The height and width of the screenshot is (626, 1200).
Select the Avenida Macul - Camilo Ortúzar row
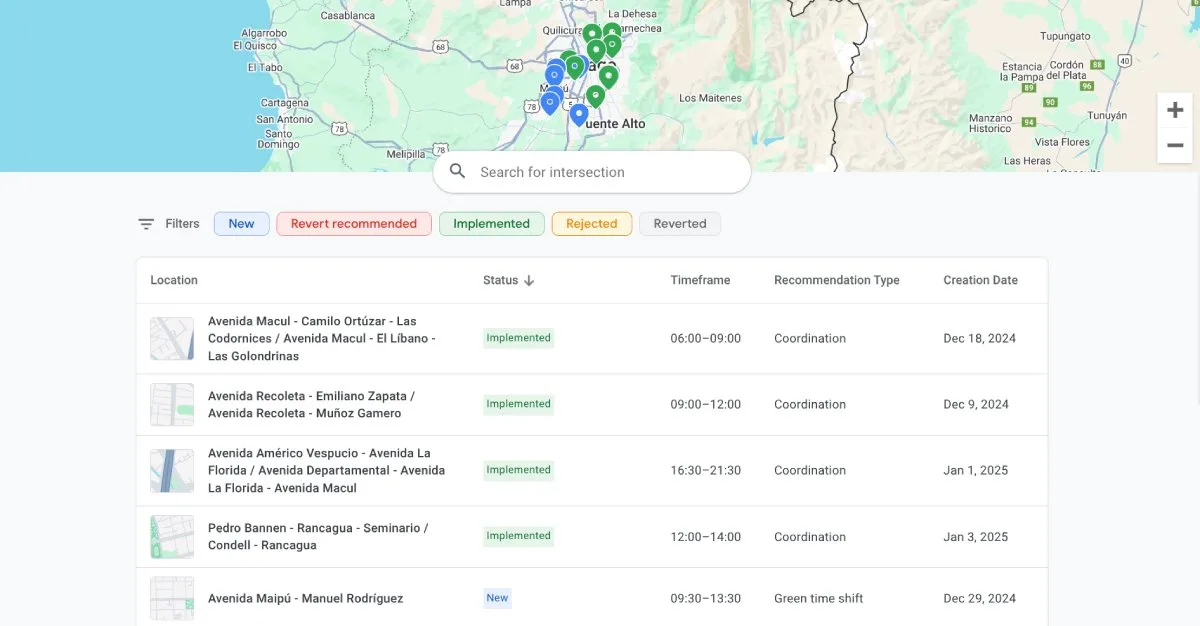[x=320, y=339]
